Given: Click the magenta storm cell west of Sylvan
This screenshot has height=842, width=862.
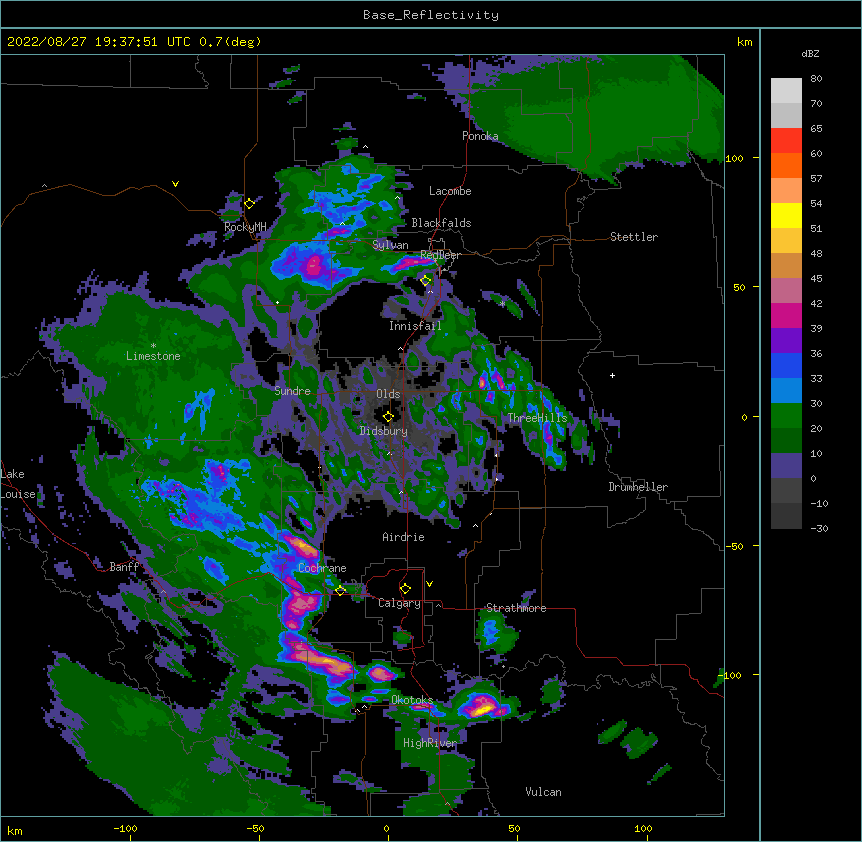Looking at the screenshot, I should pyautogui.click(x=314, y=265).
